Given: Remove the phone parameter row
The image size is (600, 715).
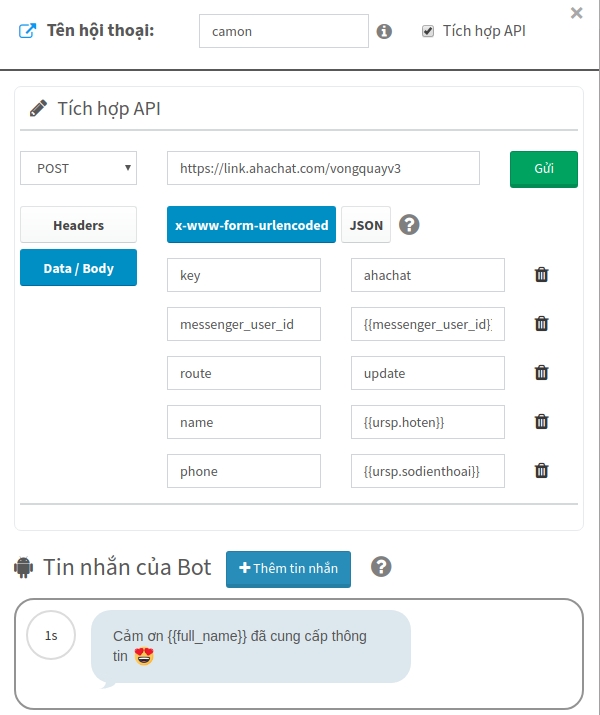Looking at the screenshot, I should [x=541, y=470].
